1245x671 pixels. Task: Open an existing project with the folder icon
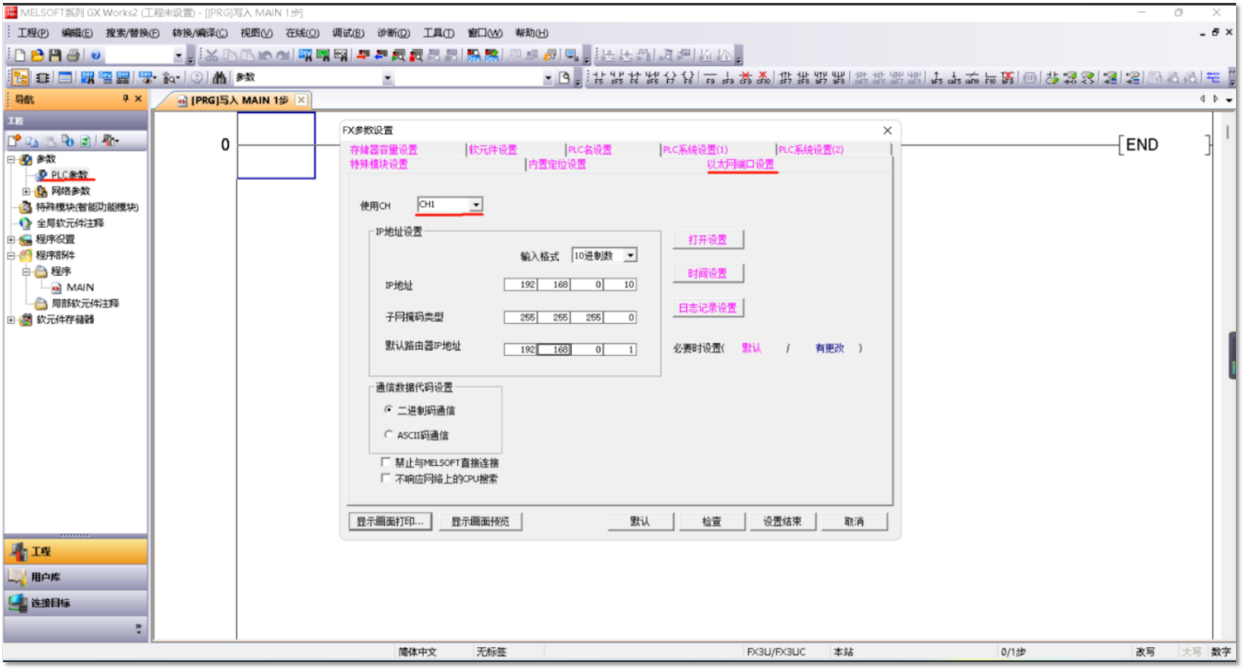37,56
